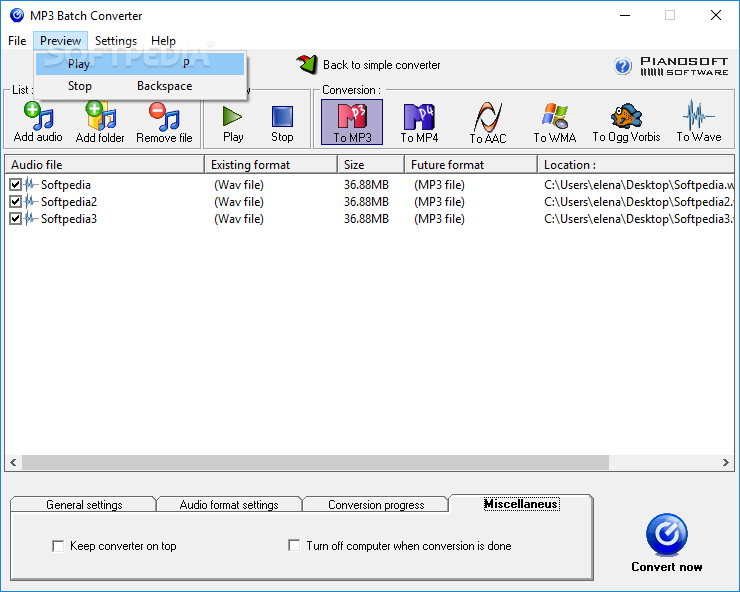Click the horizontal scrollbar left arrow
The width and height of the screenshot is (740, 592).
[x=13, y=463]
